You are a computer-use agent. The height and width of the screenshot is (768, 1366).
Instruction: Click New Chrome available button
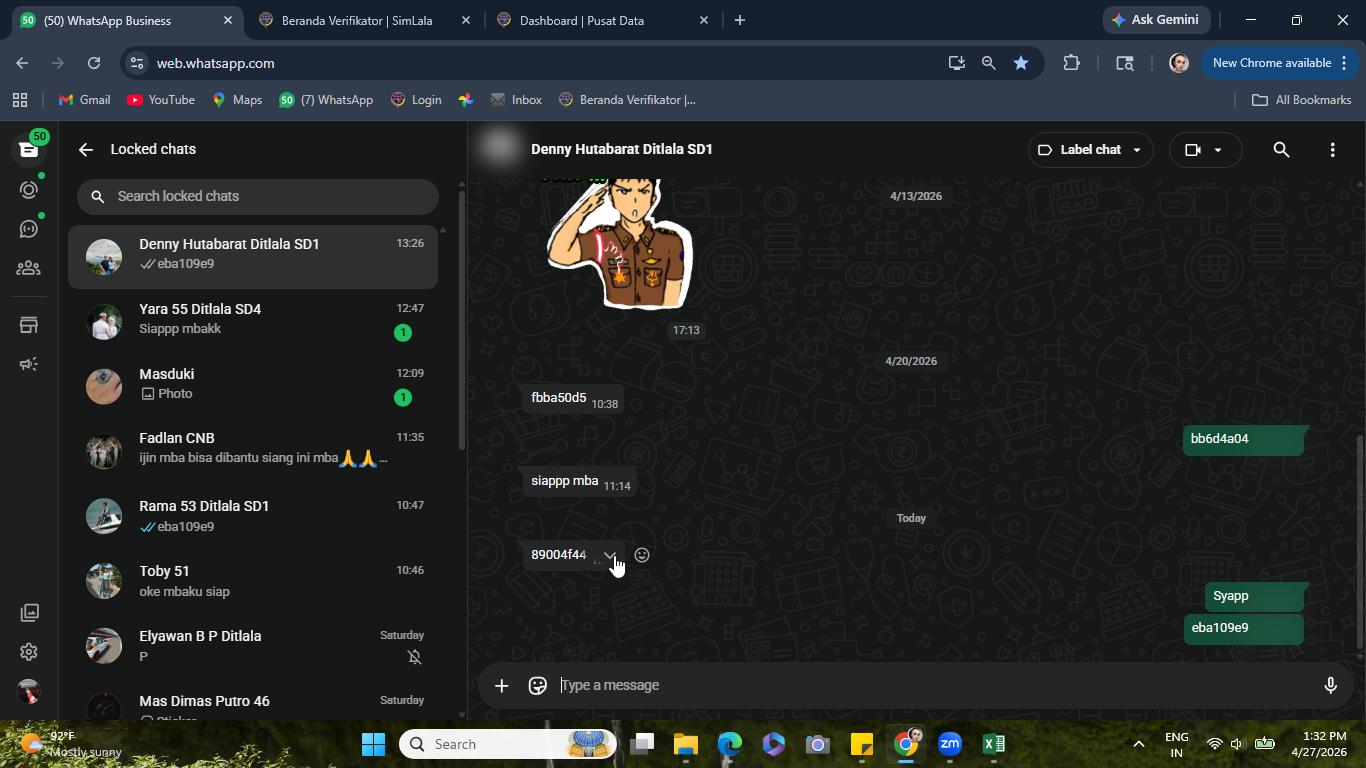(1280, 63)
